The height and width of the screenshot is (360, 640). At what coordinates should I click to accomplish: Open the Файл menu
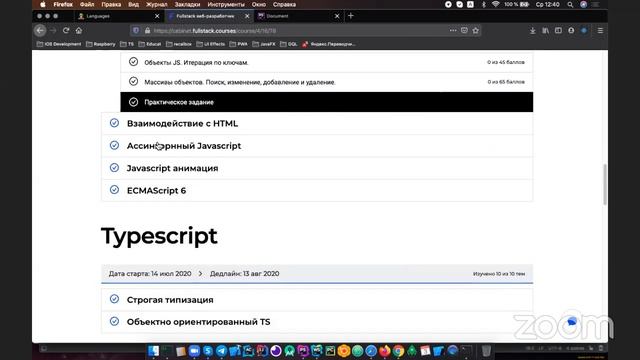[87, 4]
